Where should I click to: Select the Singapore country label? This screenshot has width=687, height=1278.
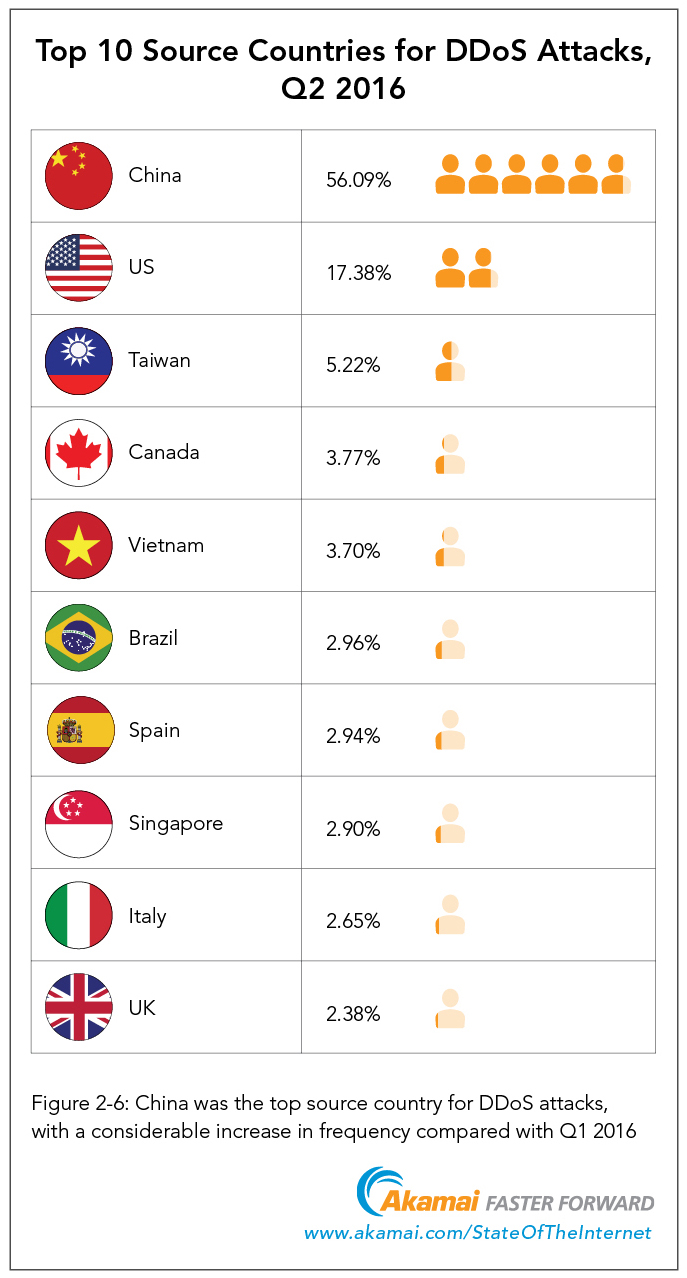pyautogui.click(x=176, y=824)
